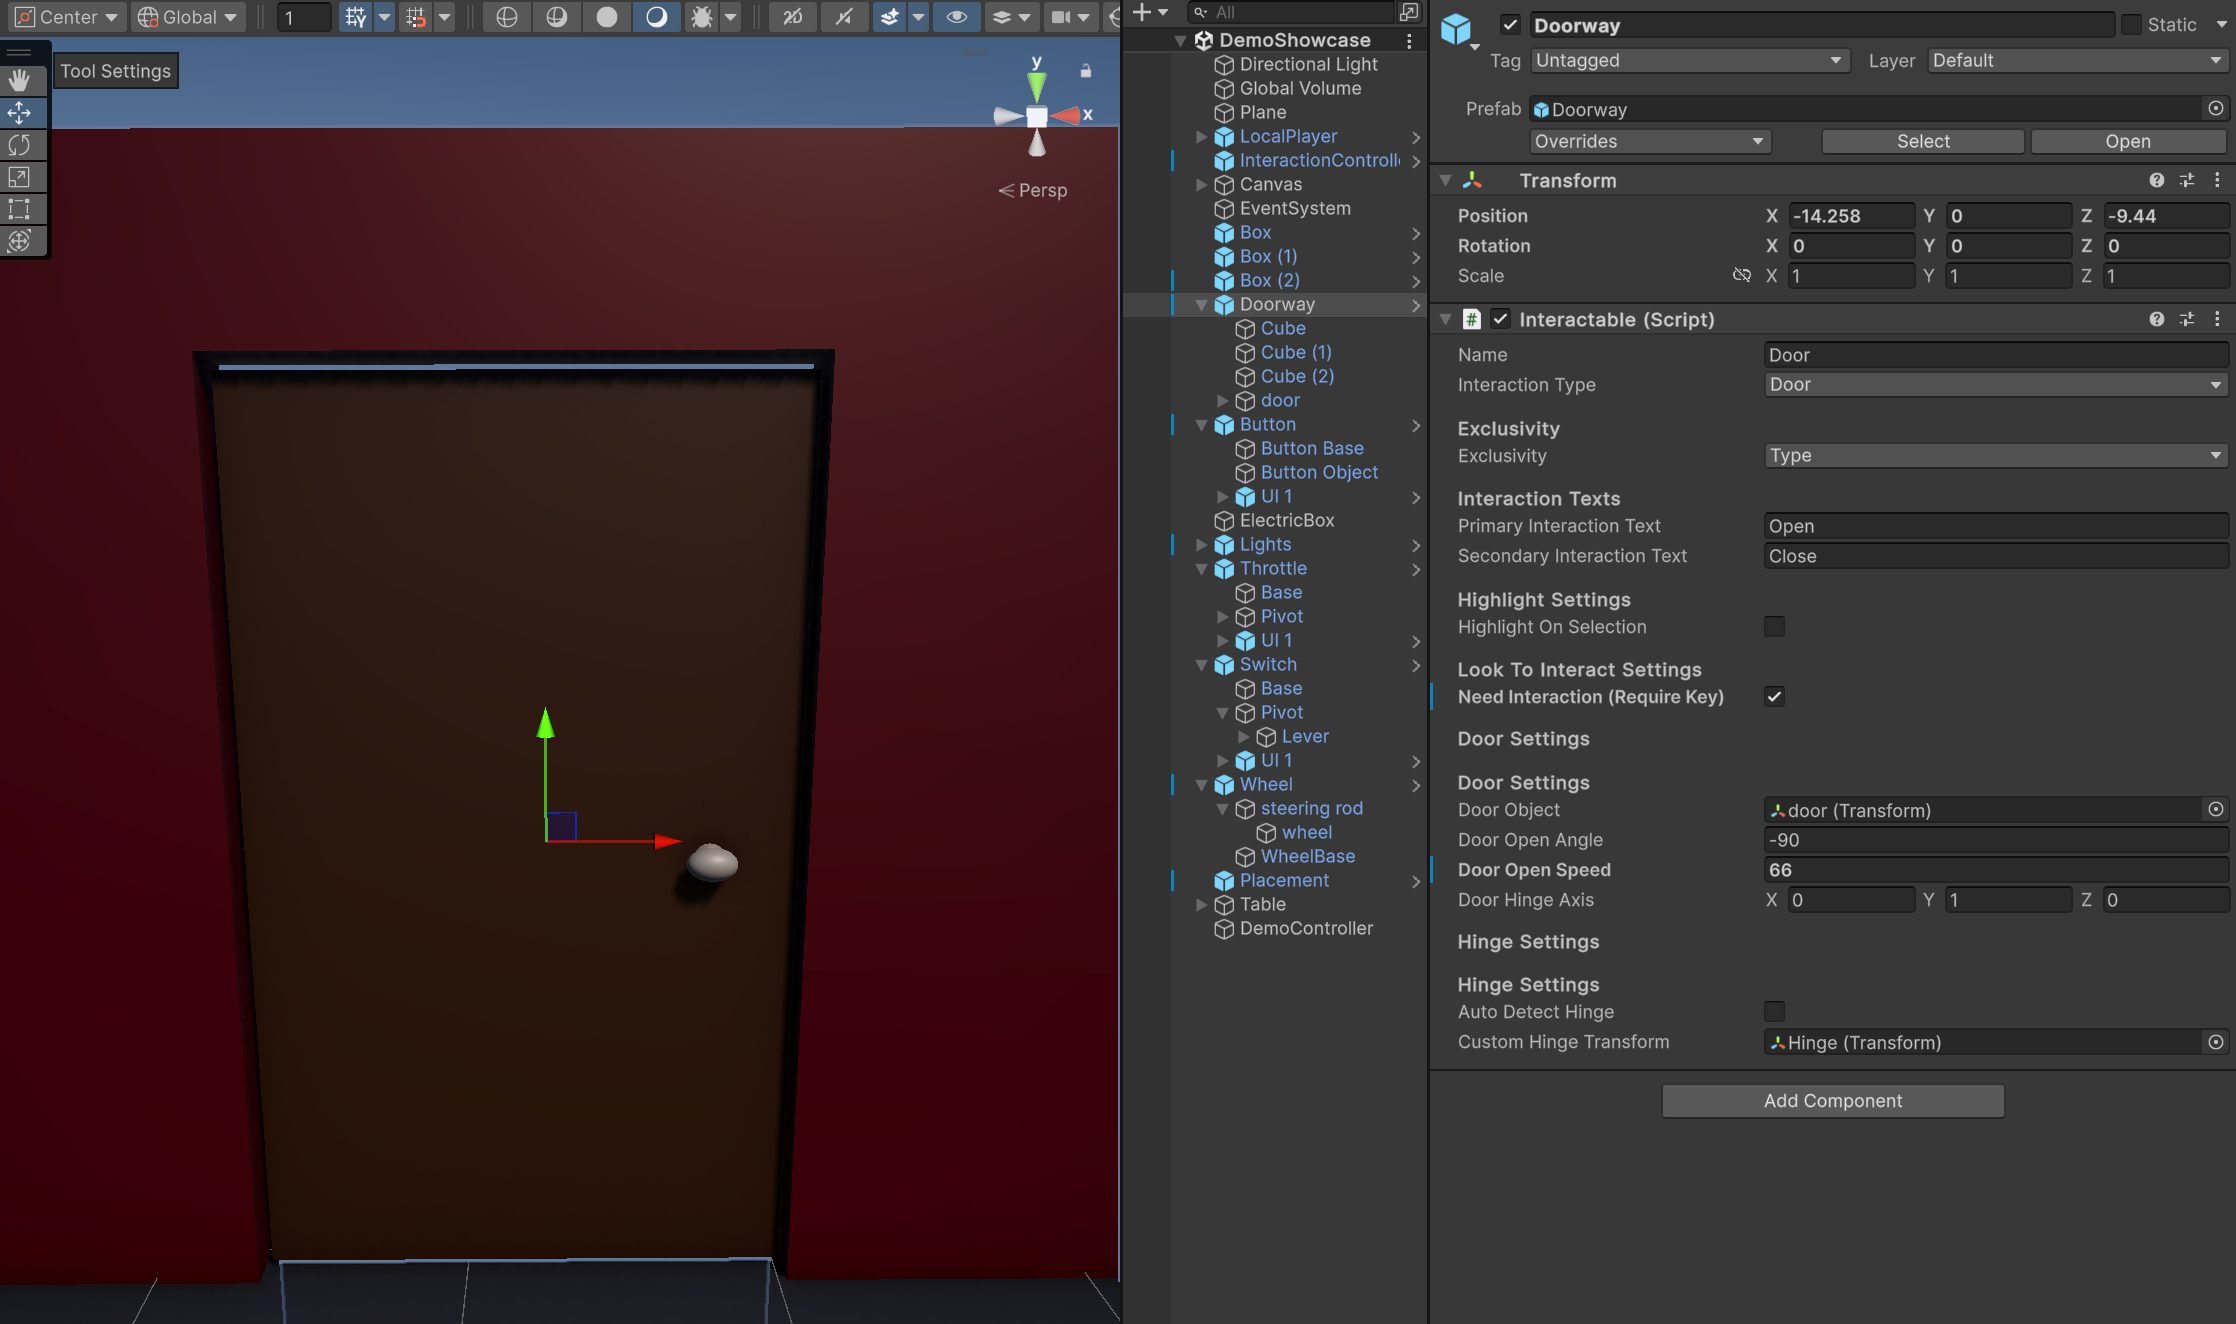Click the green Y axis gizmo cone
The width and height of the screenshot is (2236, 1324).
pyautogui.click(x=1037, y=87)
